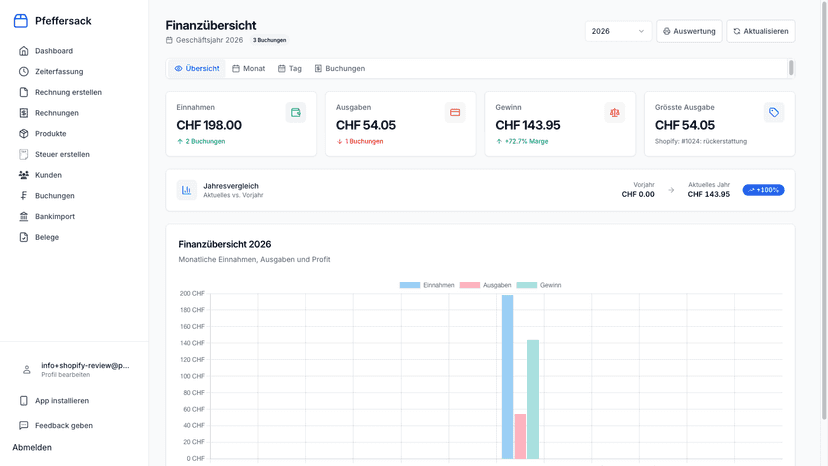Viewport: 828px width, 466px height.
Task: Click the Grösste Ausgabe tag icon
Action: tap(774, 113)
